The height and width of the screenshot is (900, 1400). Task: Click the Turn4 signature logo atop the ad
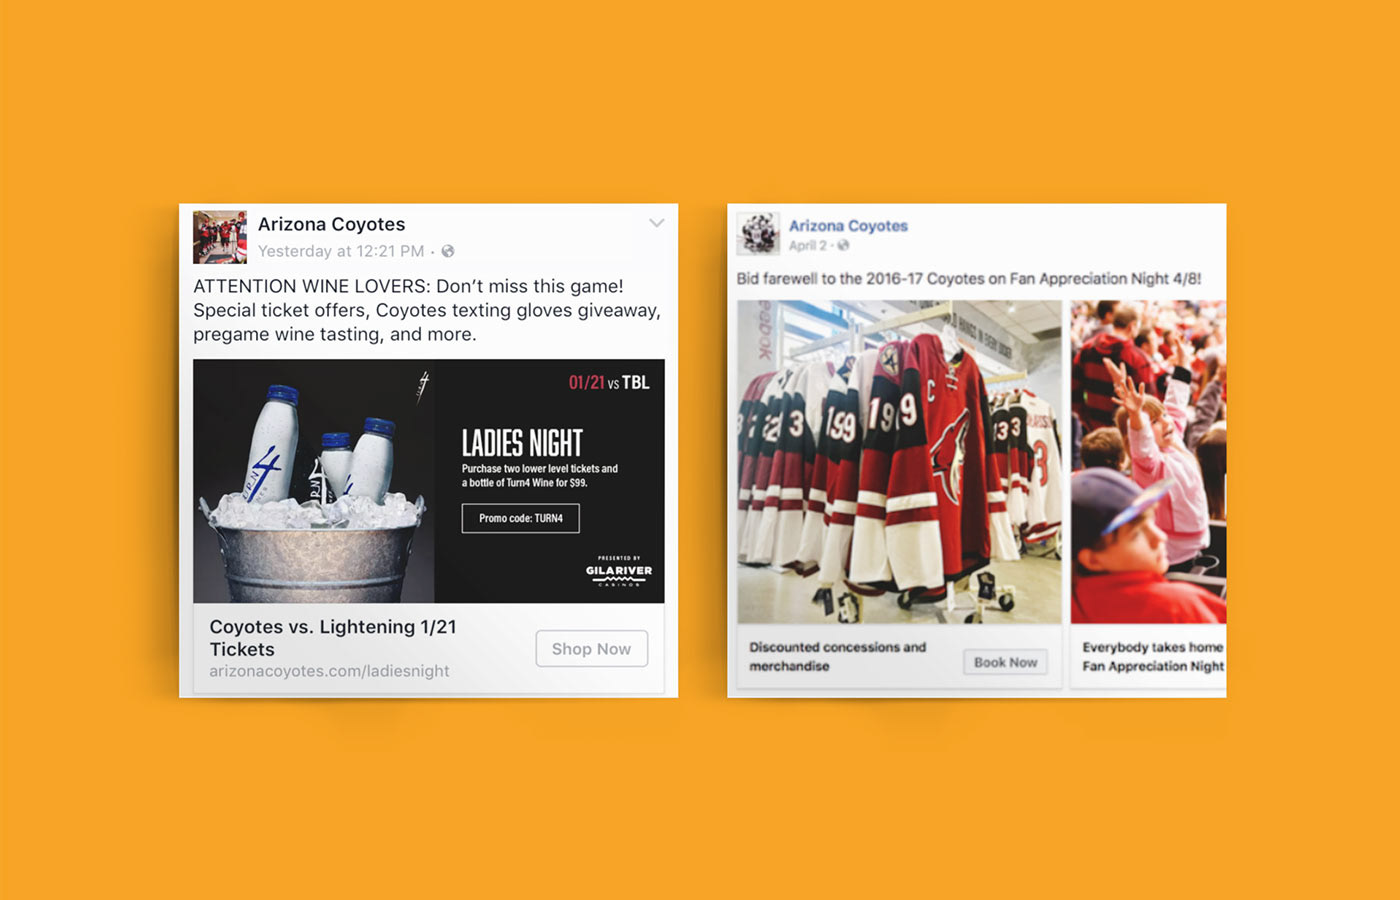pyautogui.click(x=423, y=386)
